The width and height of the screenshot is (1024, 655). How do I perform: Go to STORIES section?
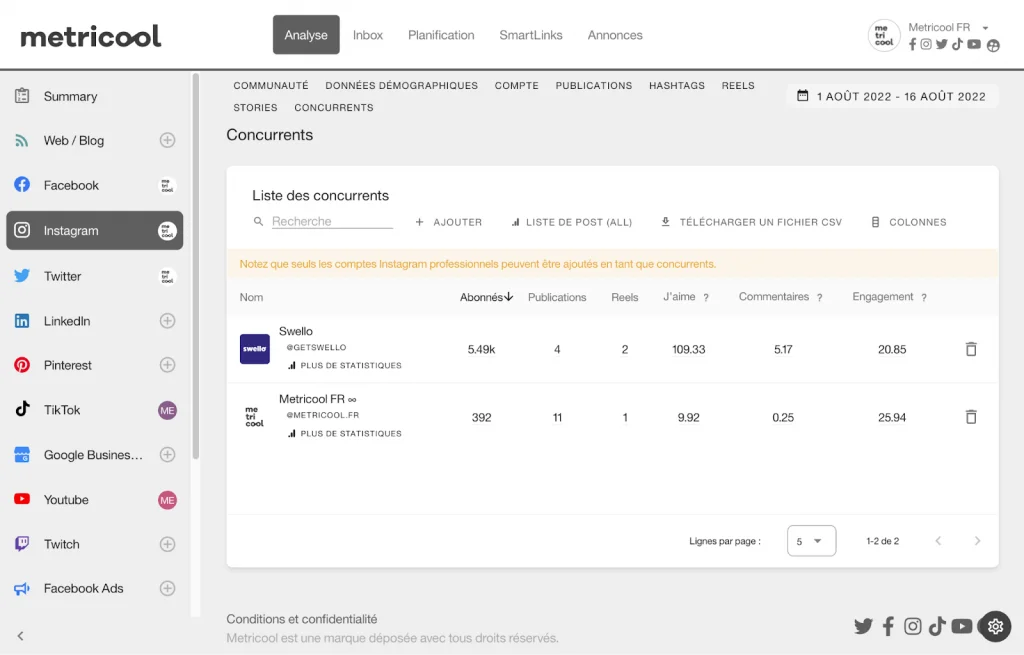pos(255,108)
